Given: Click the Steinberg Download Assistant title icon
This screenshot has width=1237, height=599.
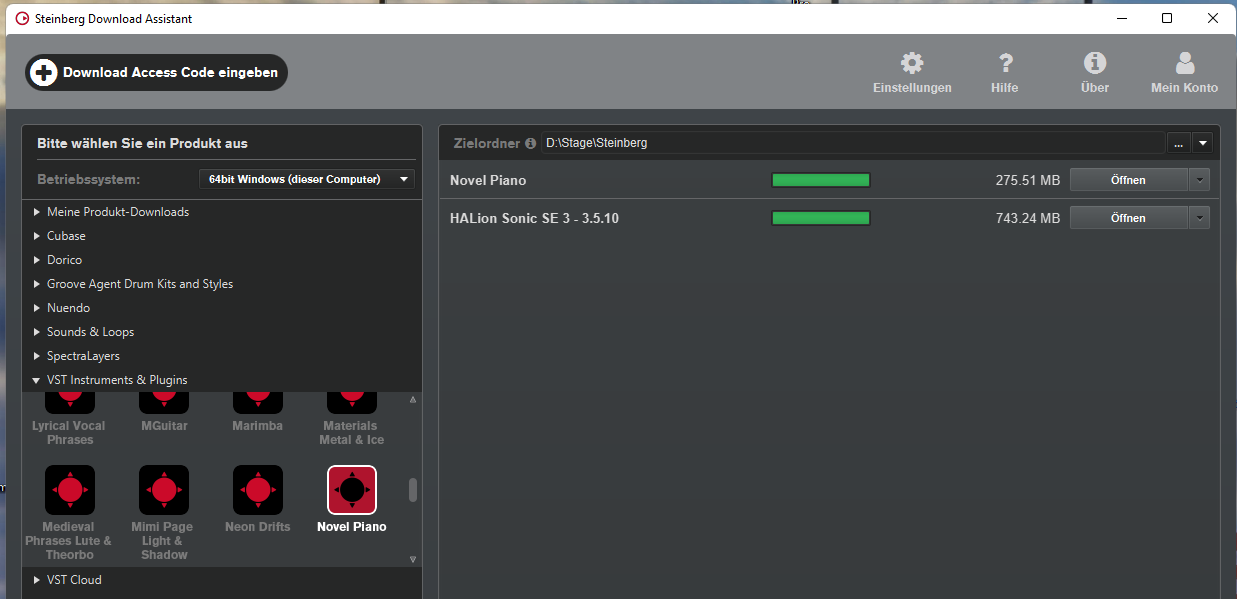Looking at the screenshot, I should [x=22, y=18].
